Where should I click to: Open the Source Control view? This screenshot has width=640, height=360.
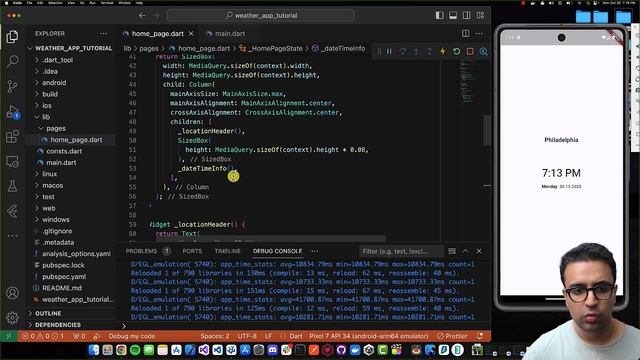pos(12,86)
